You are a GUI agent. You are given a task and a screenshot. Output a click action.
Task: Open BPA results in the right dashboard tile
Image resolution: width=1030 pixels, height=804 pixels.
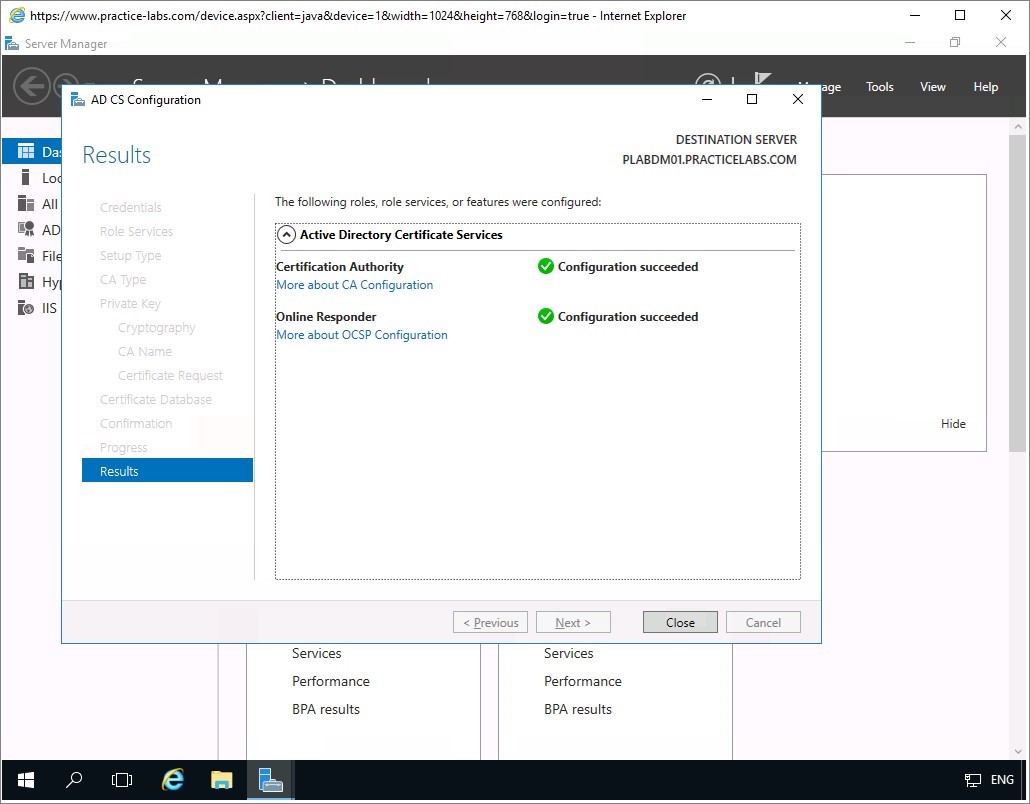pyautogui.click(x=577, y=709)
